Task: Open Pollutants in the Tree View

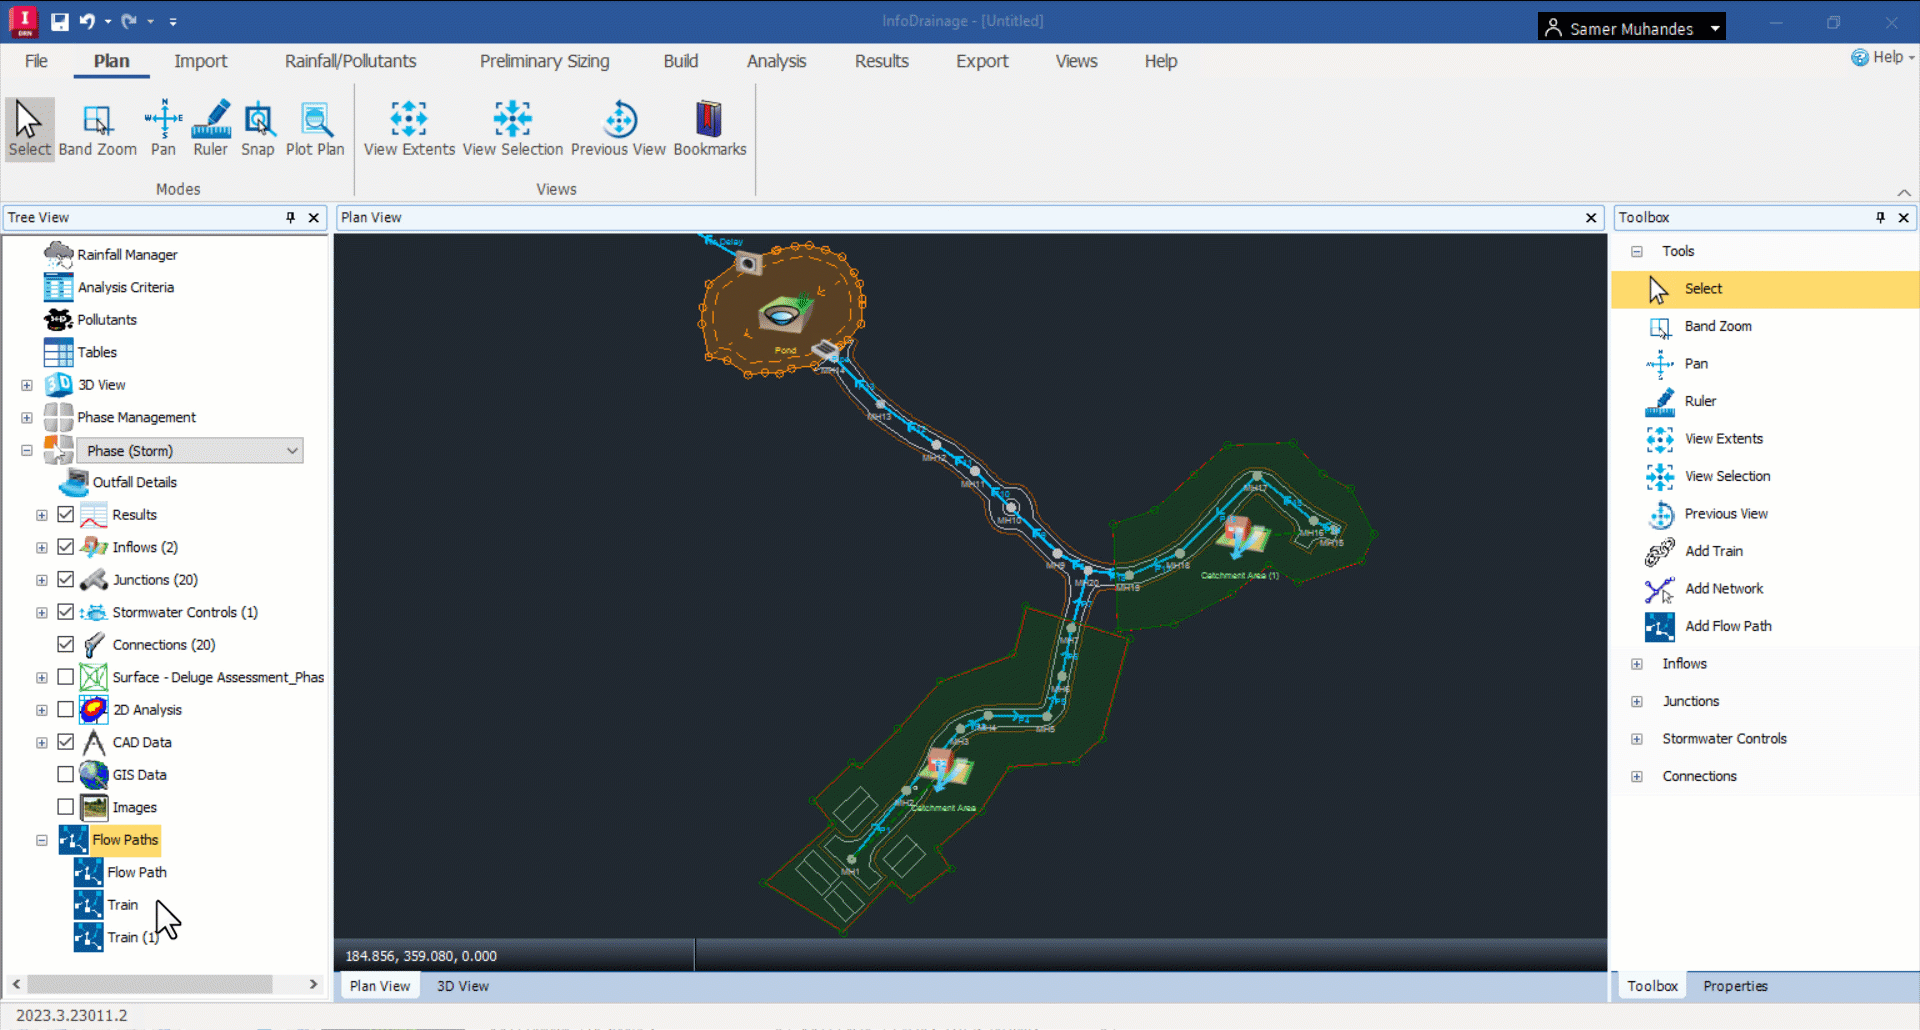Action: tap(91, 320)
